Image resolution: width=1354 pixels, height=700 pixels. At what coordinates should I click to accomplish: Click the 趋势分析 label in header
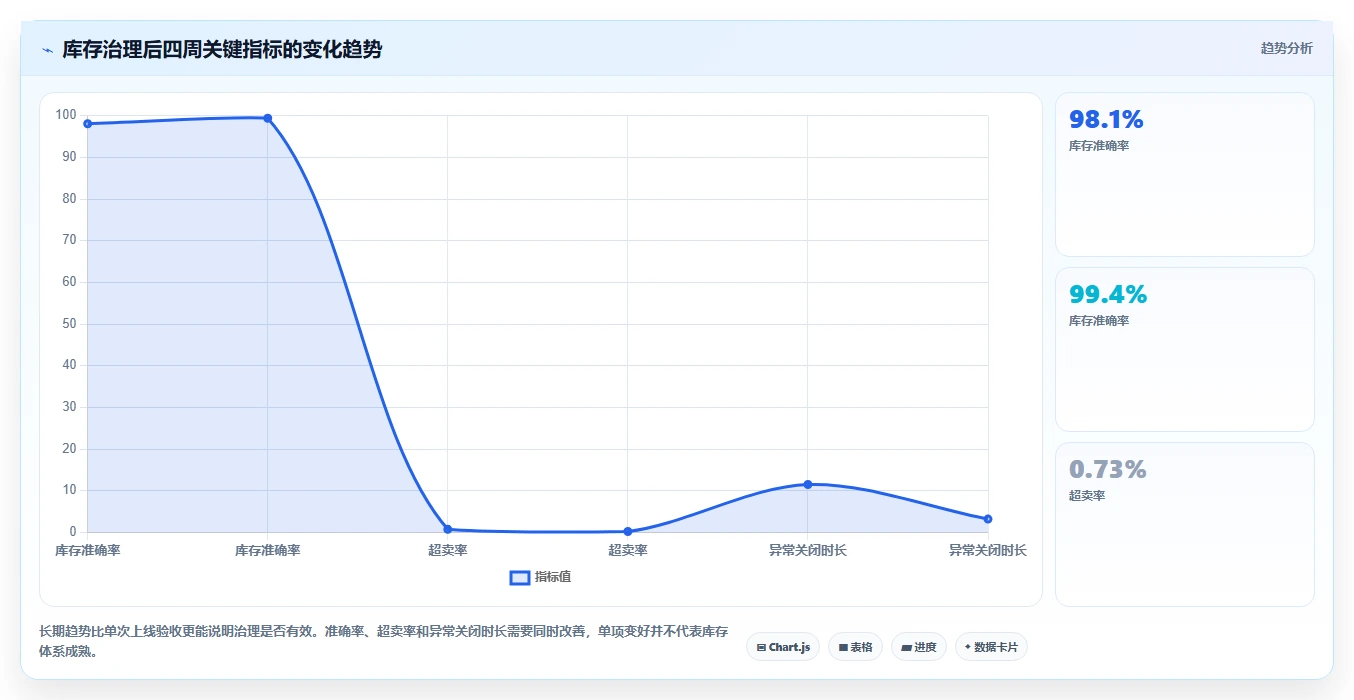pos(1286,48)
